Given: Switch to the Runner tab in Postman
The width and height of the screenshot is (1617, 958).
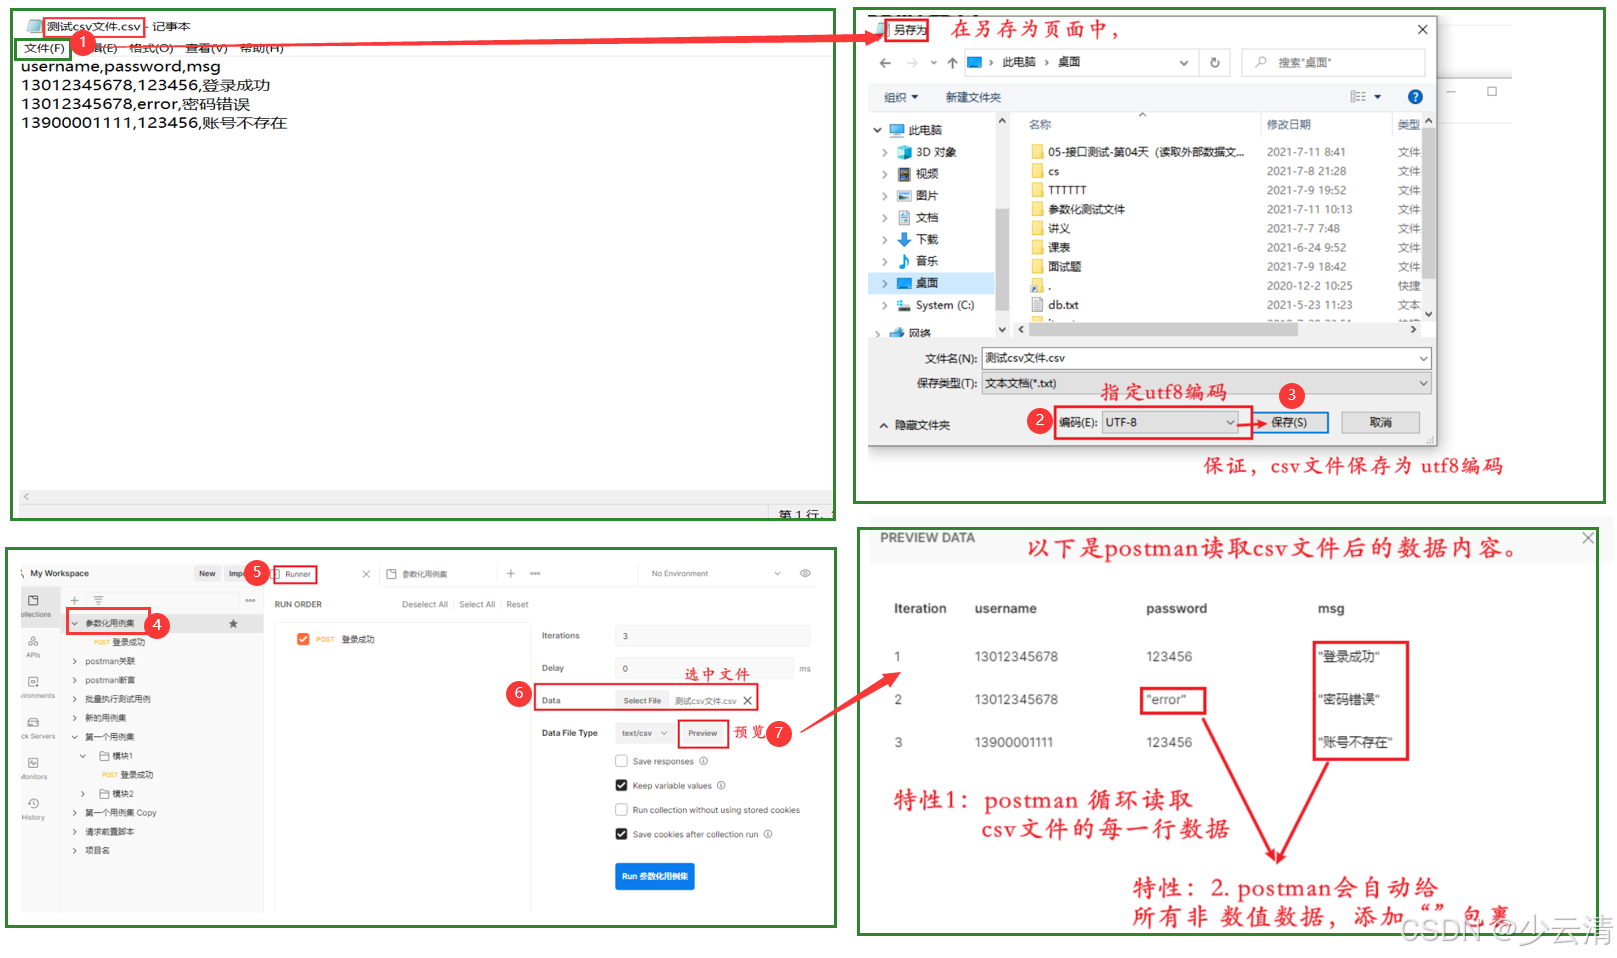Looking at the screenshot, I should click(x=297, y=574).
